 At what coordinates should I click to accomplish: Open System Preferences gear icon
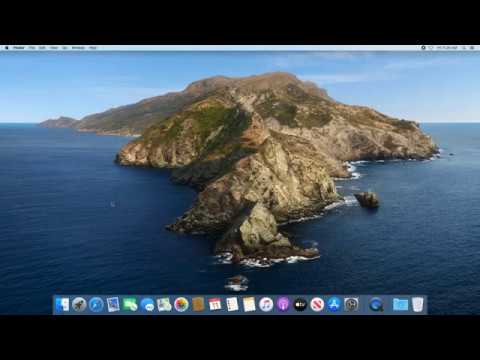[351, 305]
